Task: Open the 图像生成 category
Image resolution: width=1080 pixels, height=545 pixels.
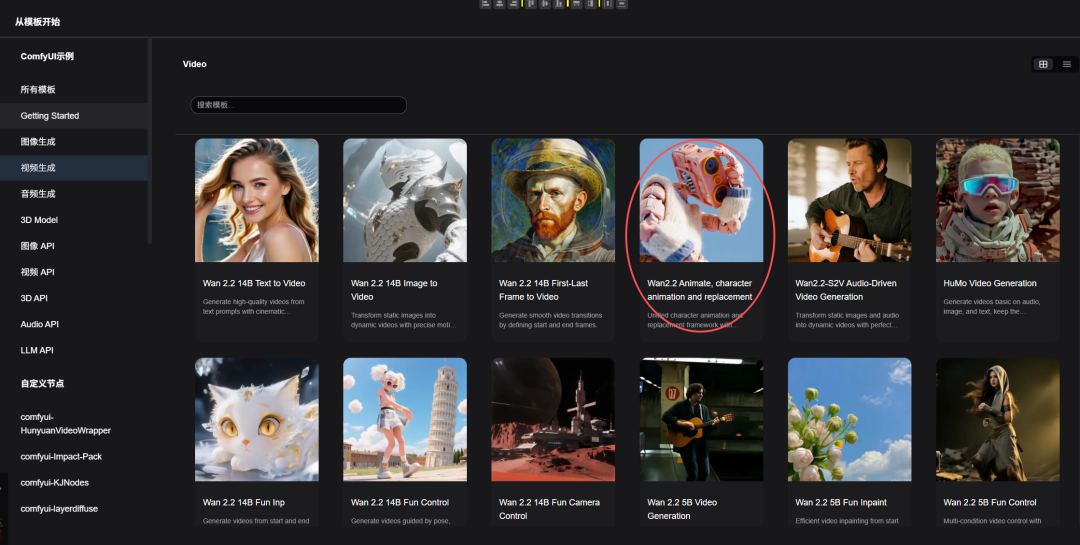Action: (74, 142)
